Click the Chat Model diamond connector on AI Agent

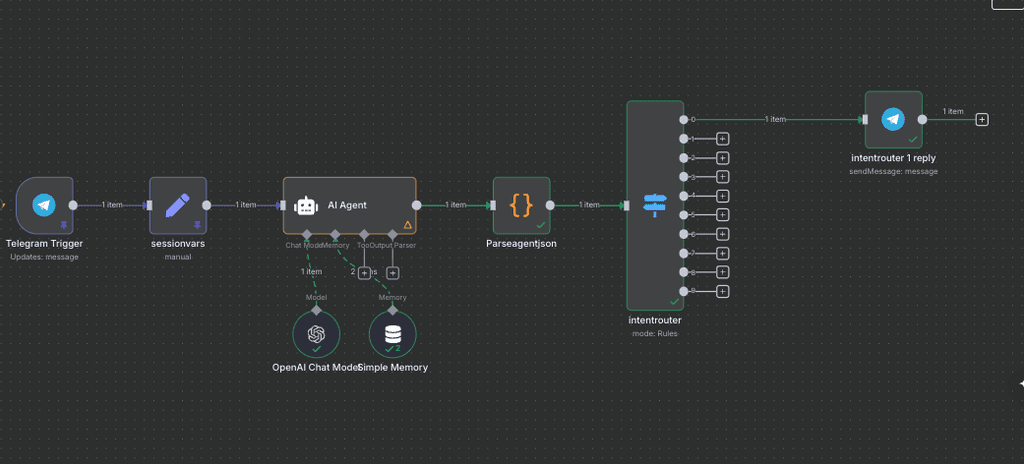pos(307,234)
